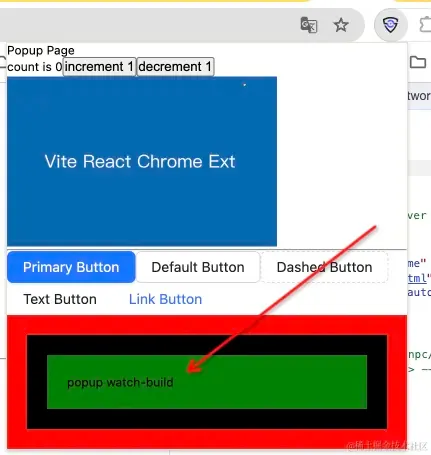Click the Default Button
The height and width of the screenshot is (455, 431).
(198, 267)
